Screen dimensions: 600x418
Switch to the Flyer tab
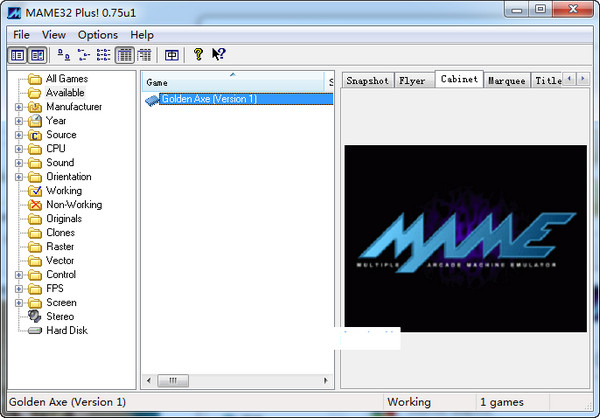click(411, 81)
